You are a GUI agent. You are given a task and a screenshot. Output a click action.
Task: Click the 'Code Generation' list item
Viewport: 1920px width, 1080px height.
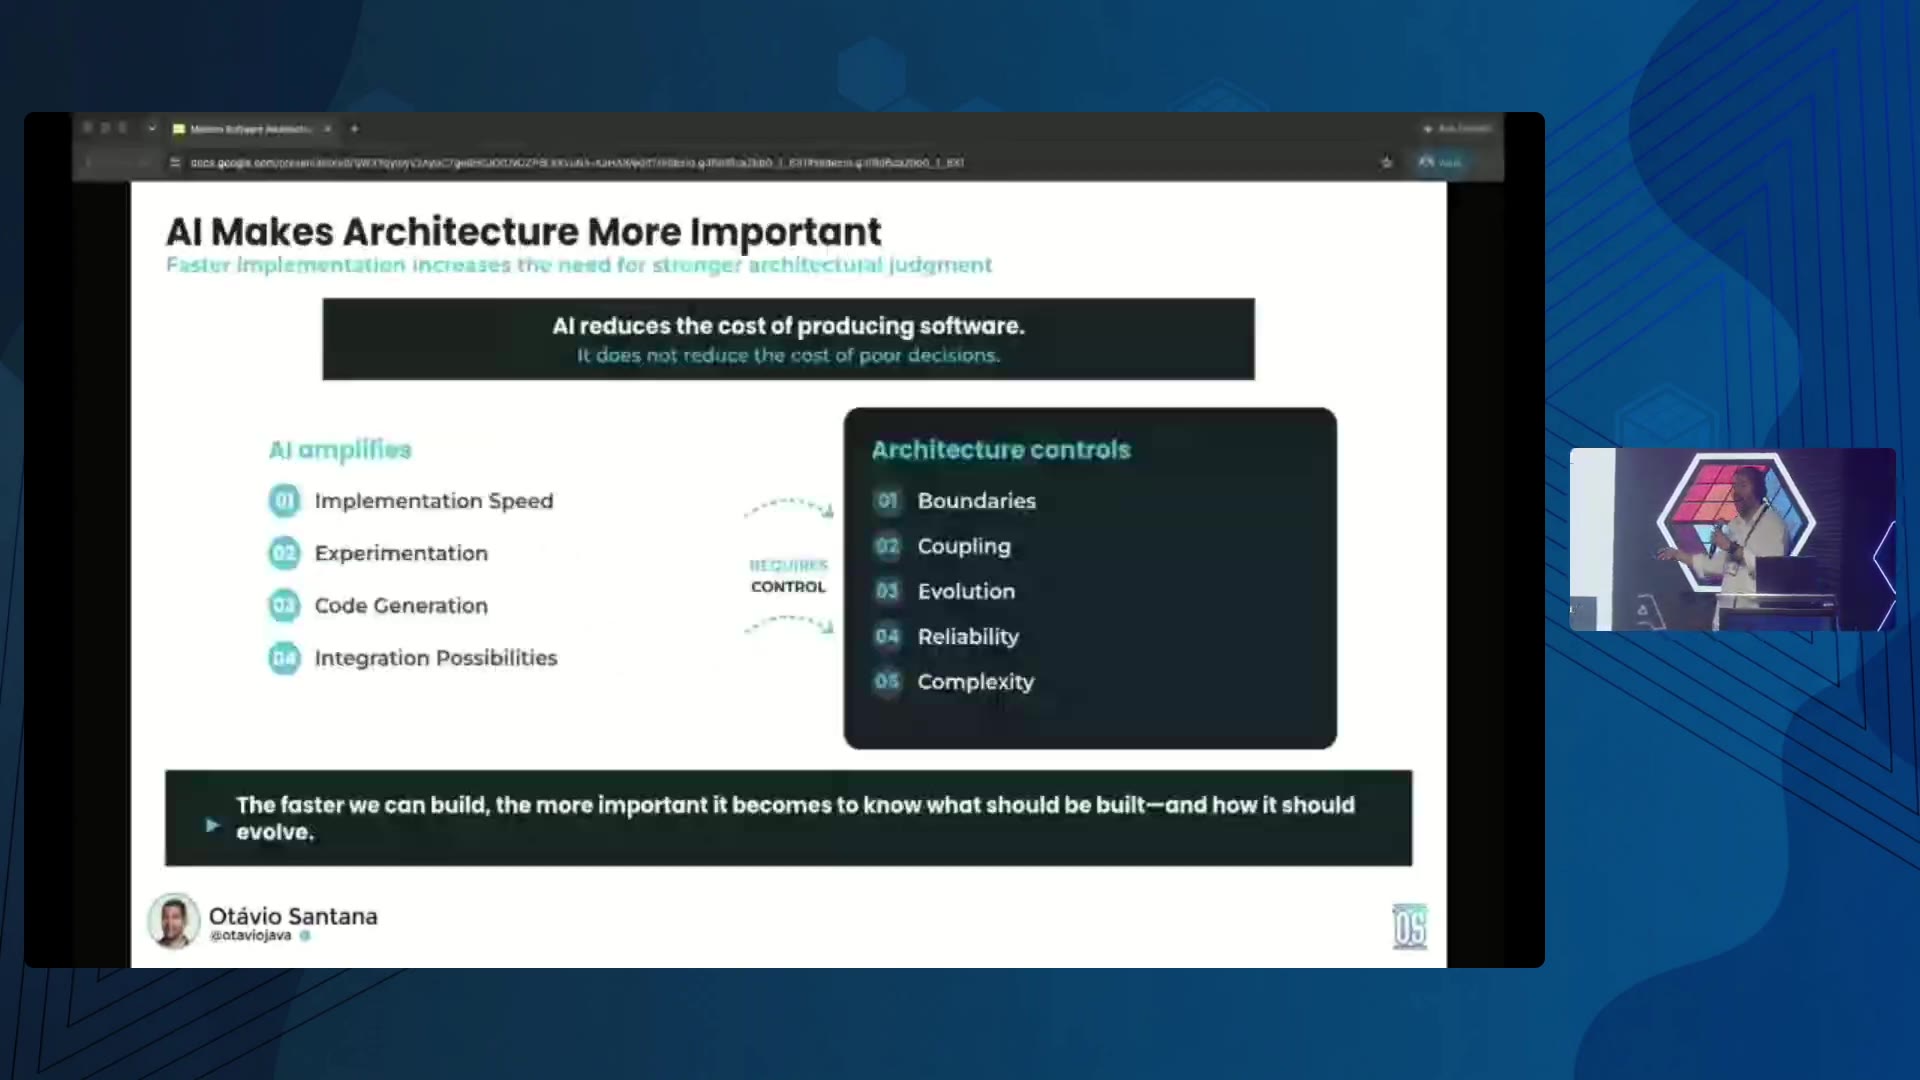coord(401,605)
